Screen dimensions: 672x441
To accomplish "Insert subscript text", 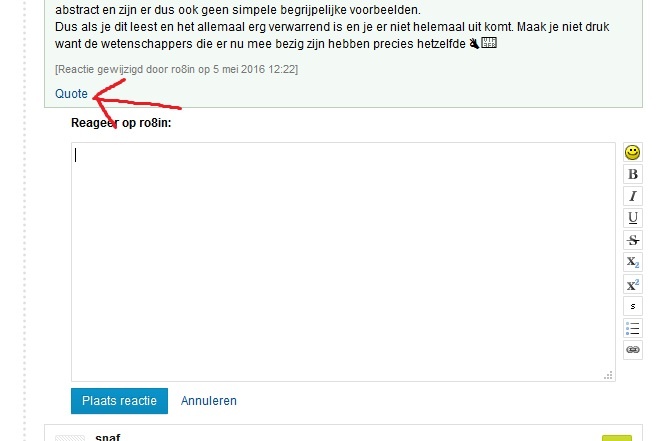I will (633, 262).
